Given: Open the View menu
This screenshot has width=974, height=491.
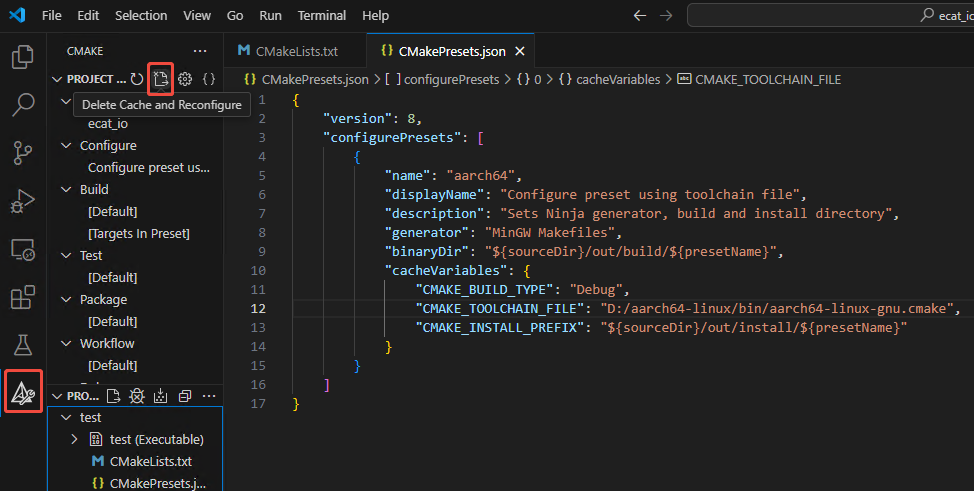Looking at the screenshot, I should 197,16.
